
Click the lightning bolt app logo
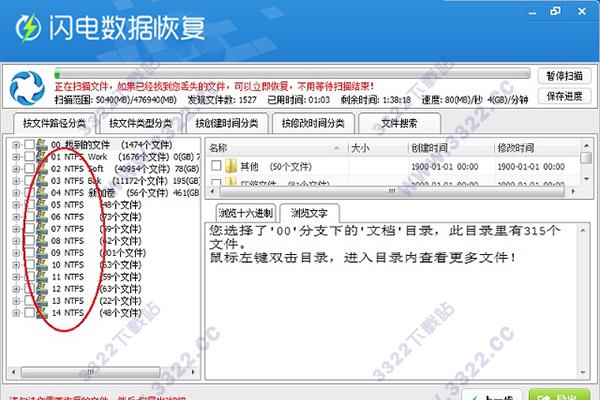tap(28, 28)
